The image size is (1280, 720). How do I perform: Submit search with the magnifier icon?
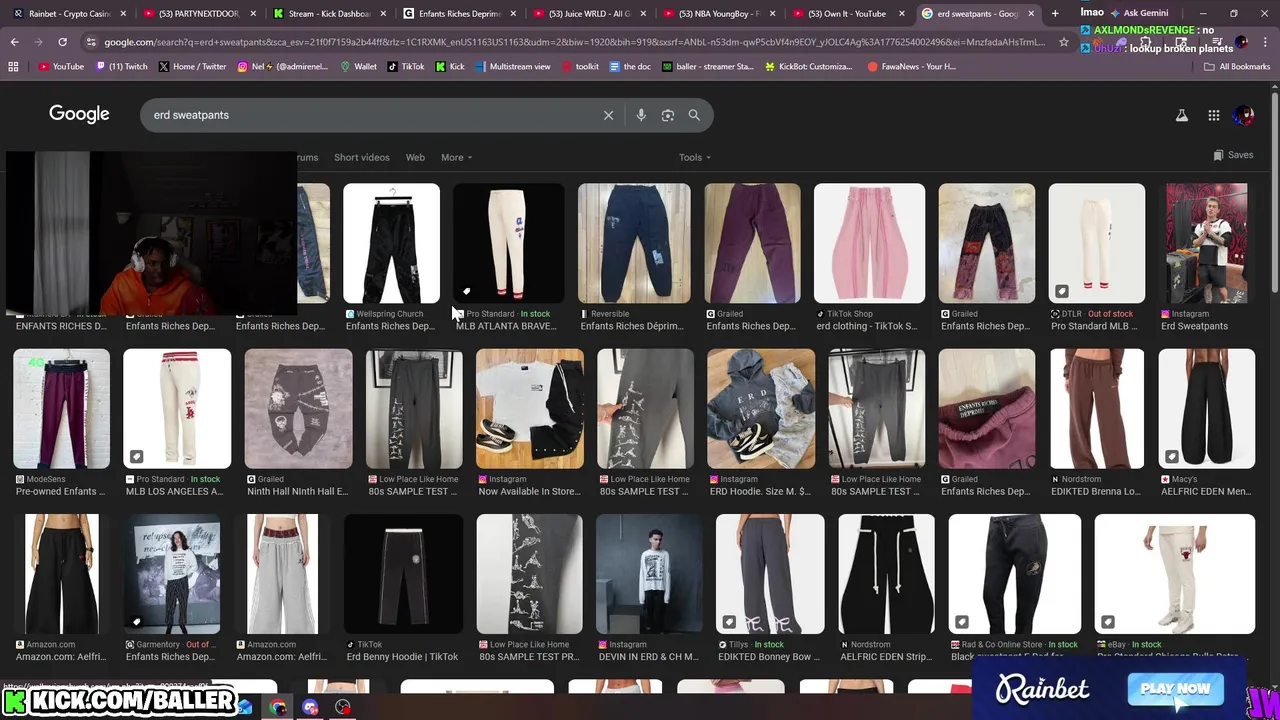tap(694, 115)
